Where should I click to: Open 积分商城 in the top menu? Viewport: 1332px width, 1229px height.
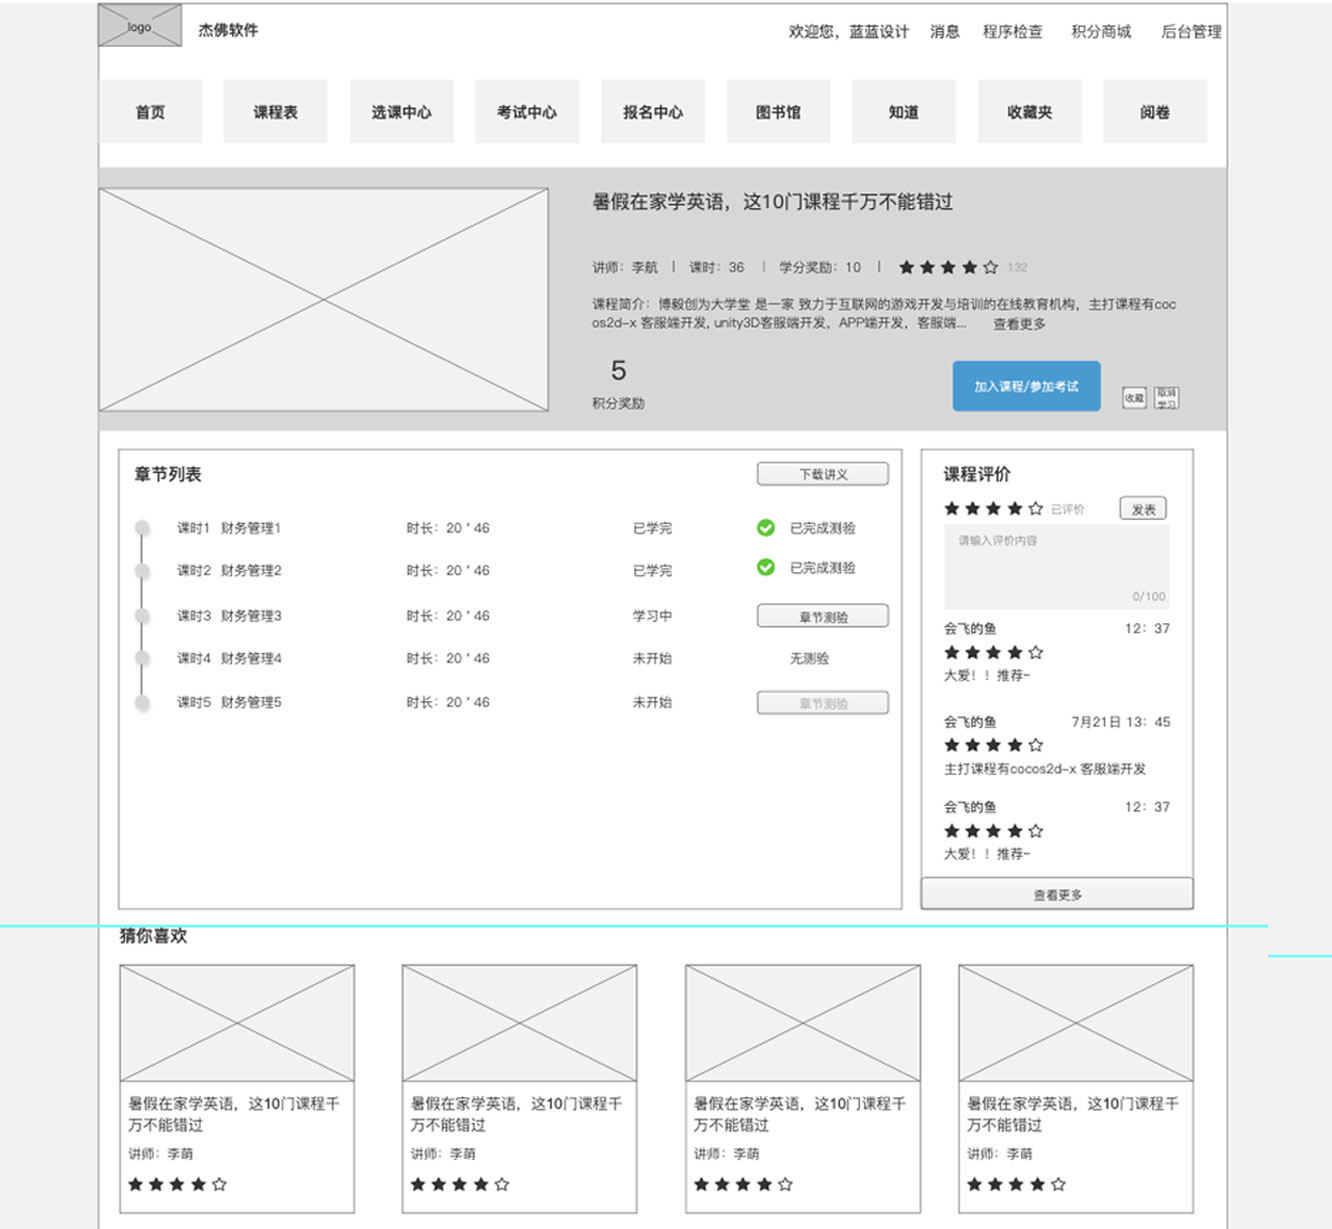tap(1101, 32)
